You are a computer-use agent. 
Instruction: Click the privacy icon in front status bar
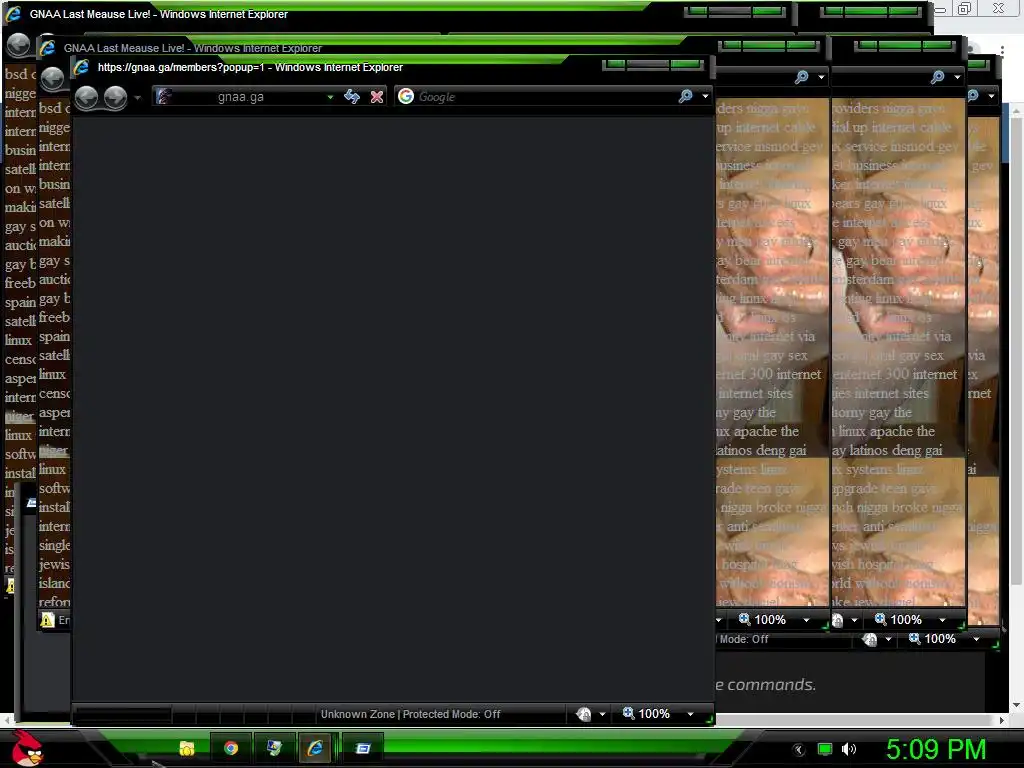coord(584,714)
